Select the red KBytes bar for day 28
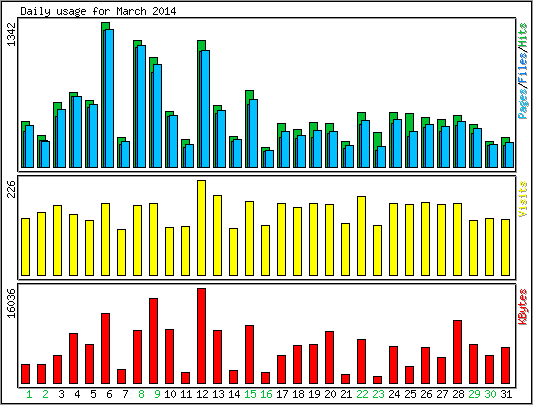 tap(458, 352)
